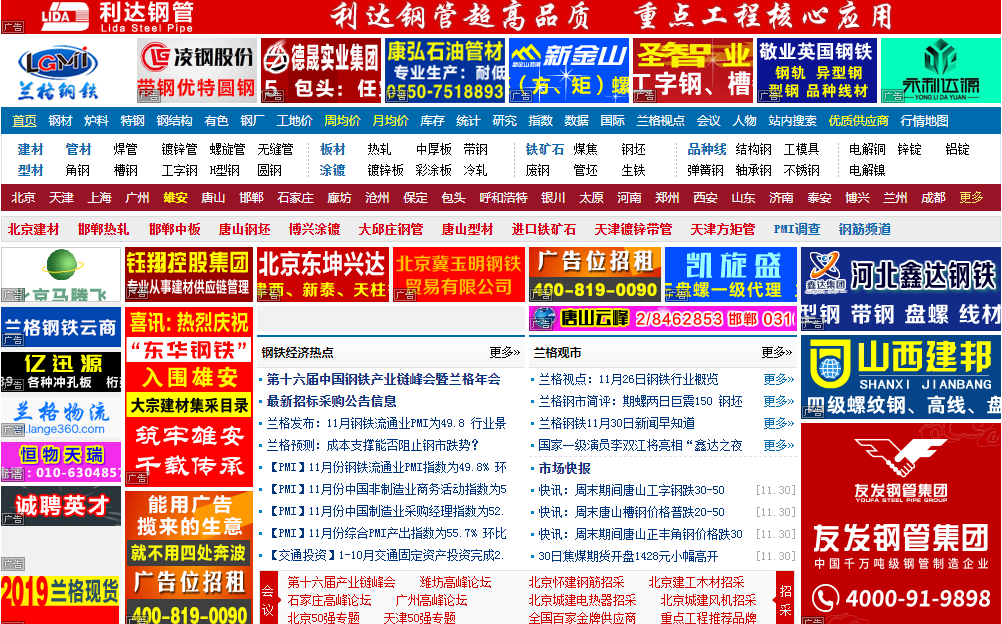
Task: Open the 东华钢铁 入围雄安 red ad
Action: pyautogui.click(x=189, y=396)
